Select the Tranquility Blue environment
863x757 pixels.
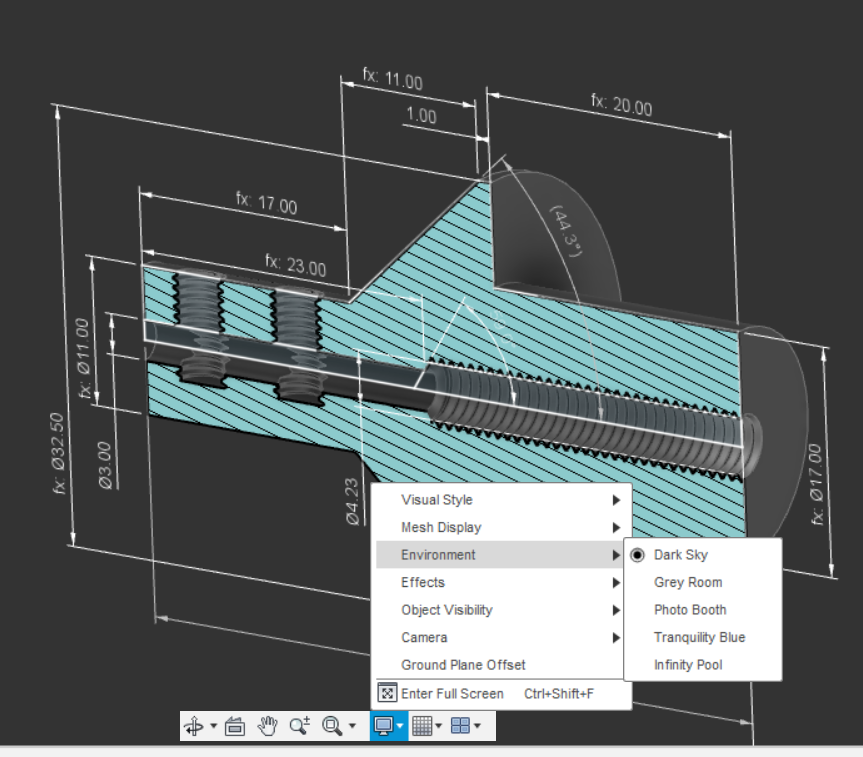[x=702, y=638]
